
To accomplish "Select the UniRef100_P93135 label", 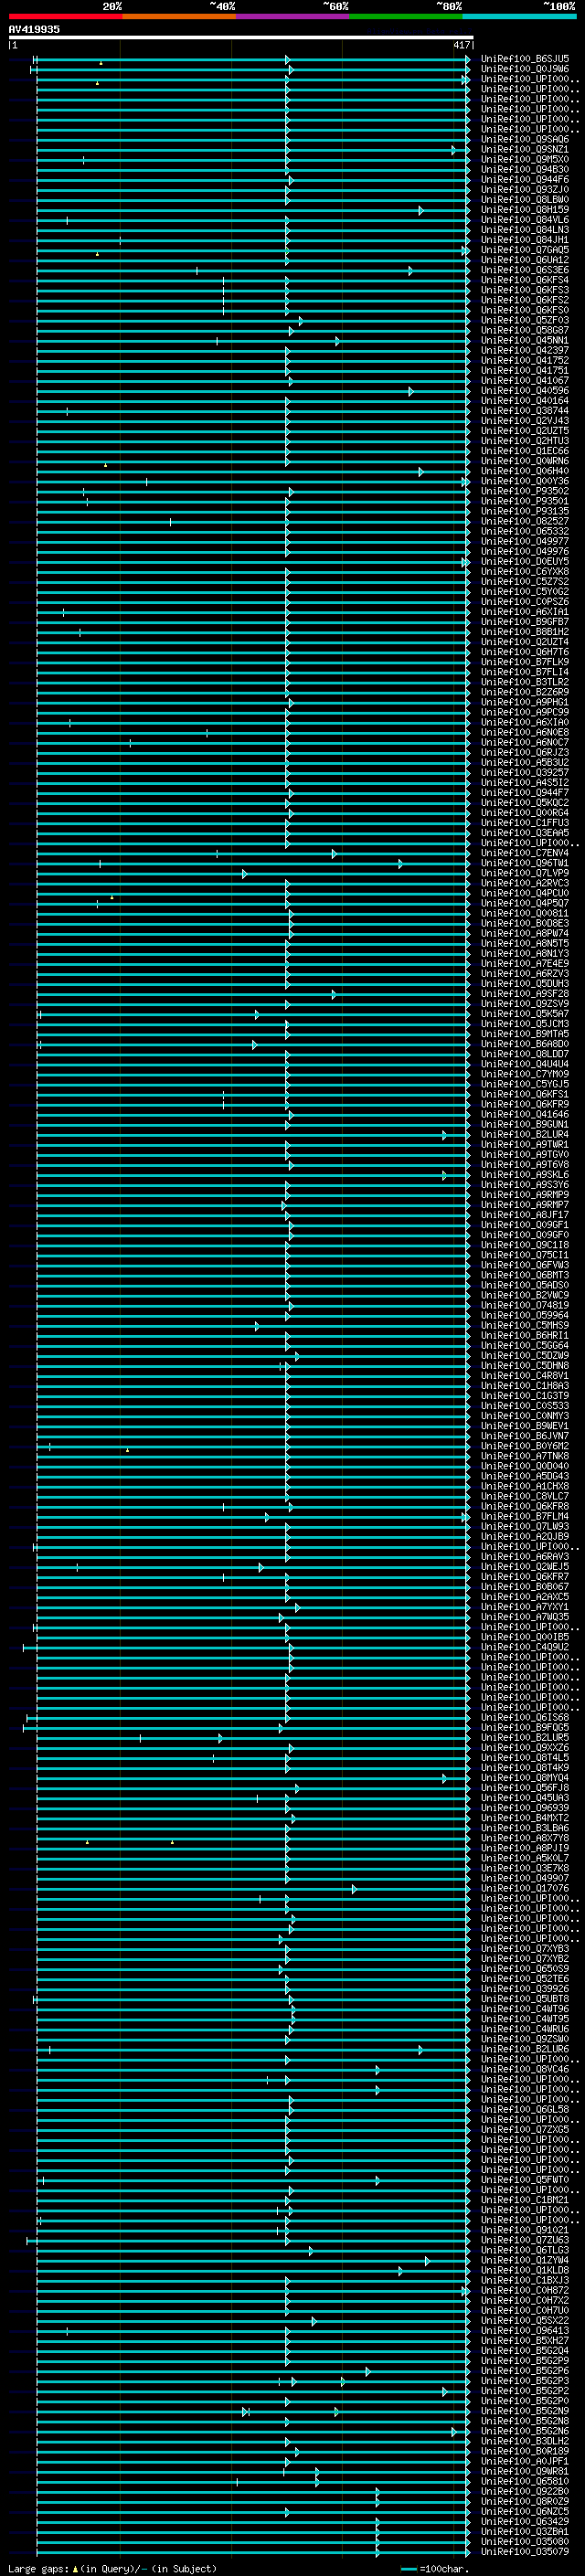I will [525, 511].
